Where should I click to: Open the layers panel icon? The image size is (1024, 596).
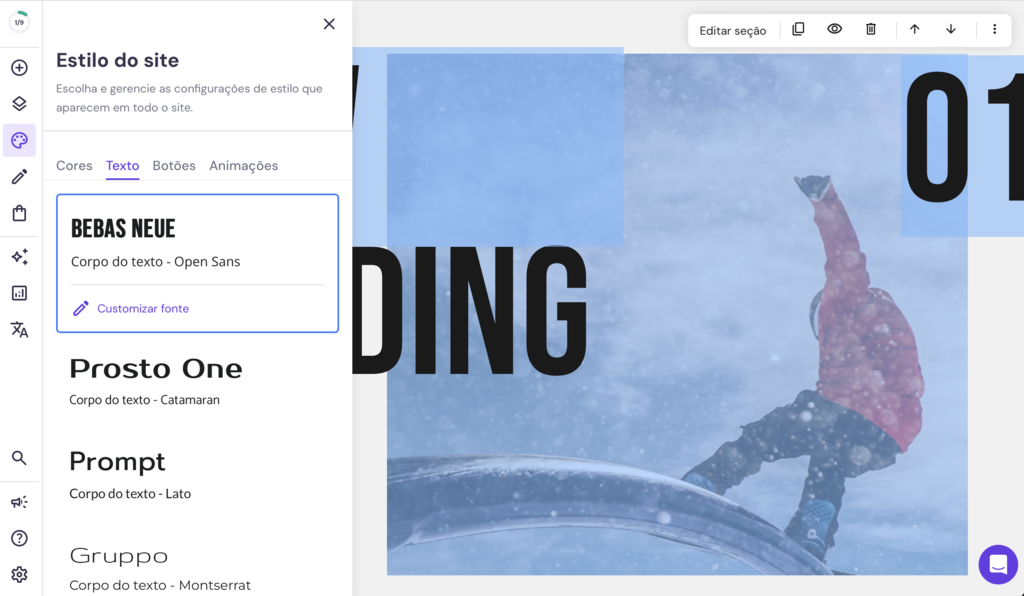click(x=20, y=104)
